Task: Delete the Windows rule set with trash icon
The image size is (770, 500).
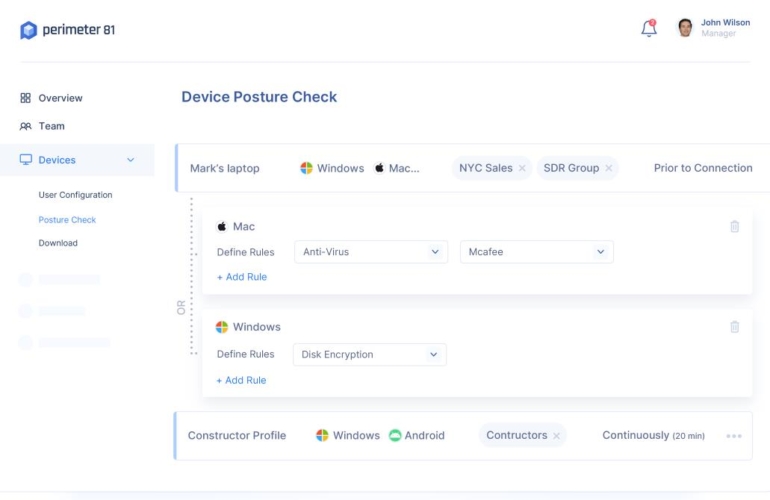Action: [x=735, y=327]
